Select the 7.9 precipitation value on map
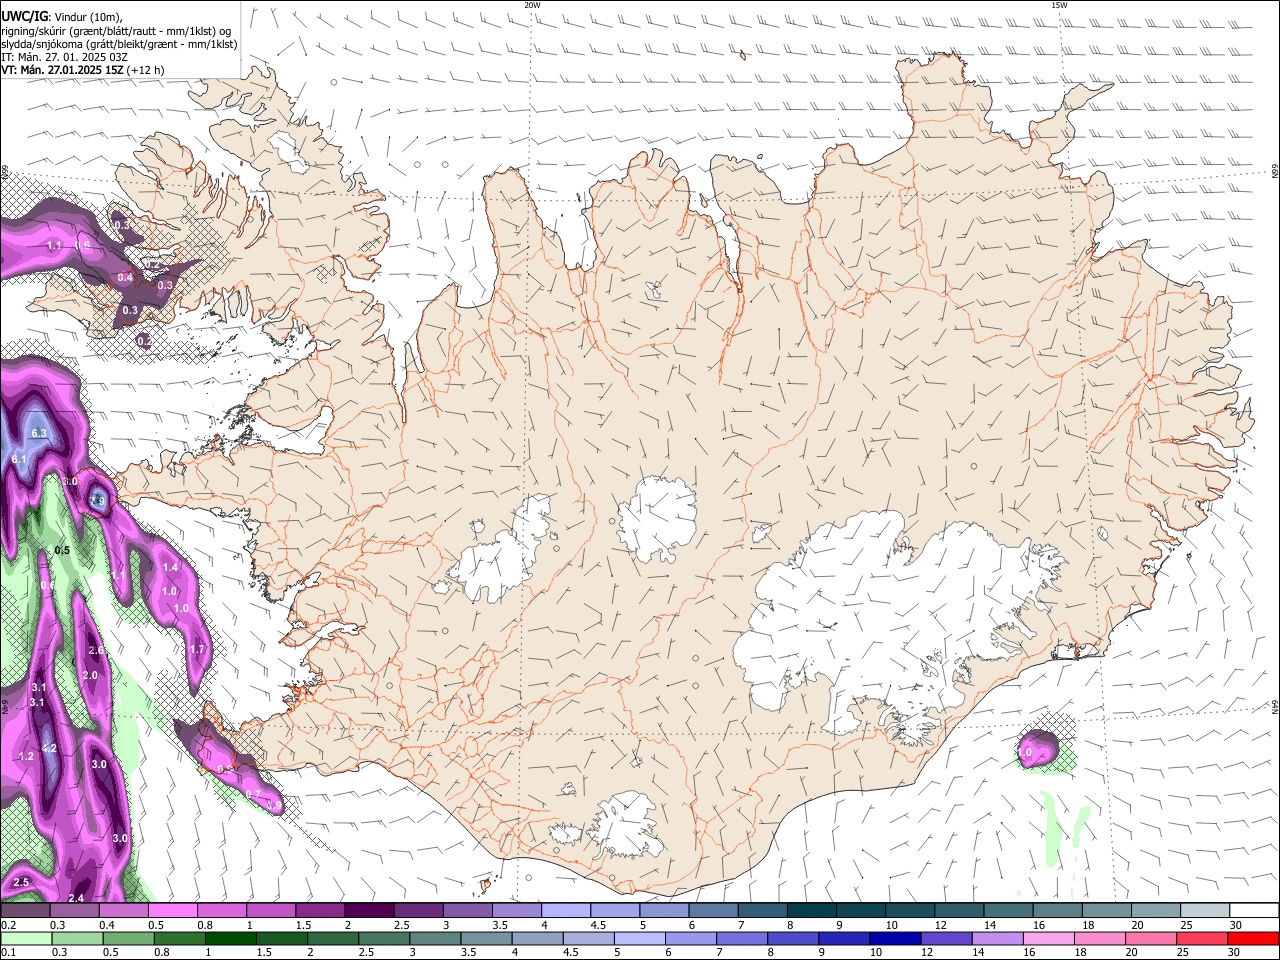Image resolution: width=1280 pixels, height=960 pixels. click(97, 501)
